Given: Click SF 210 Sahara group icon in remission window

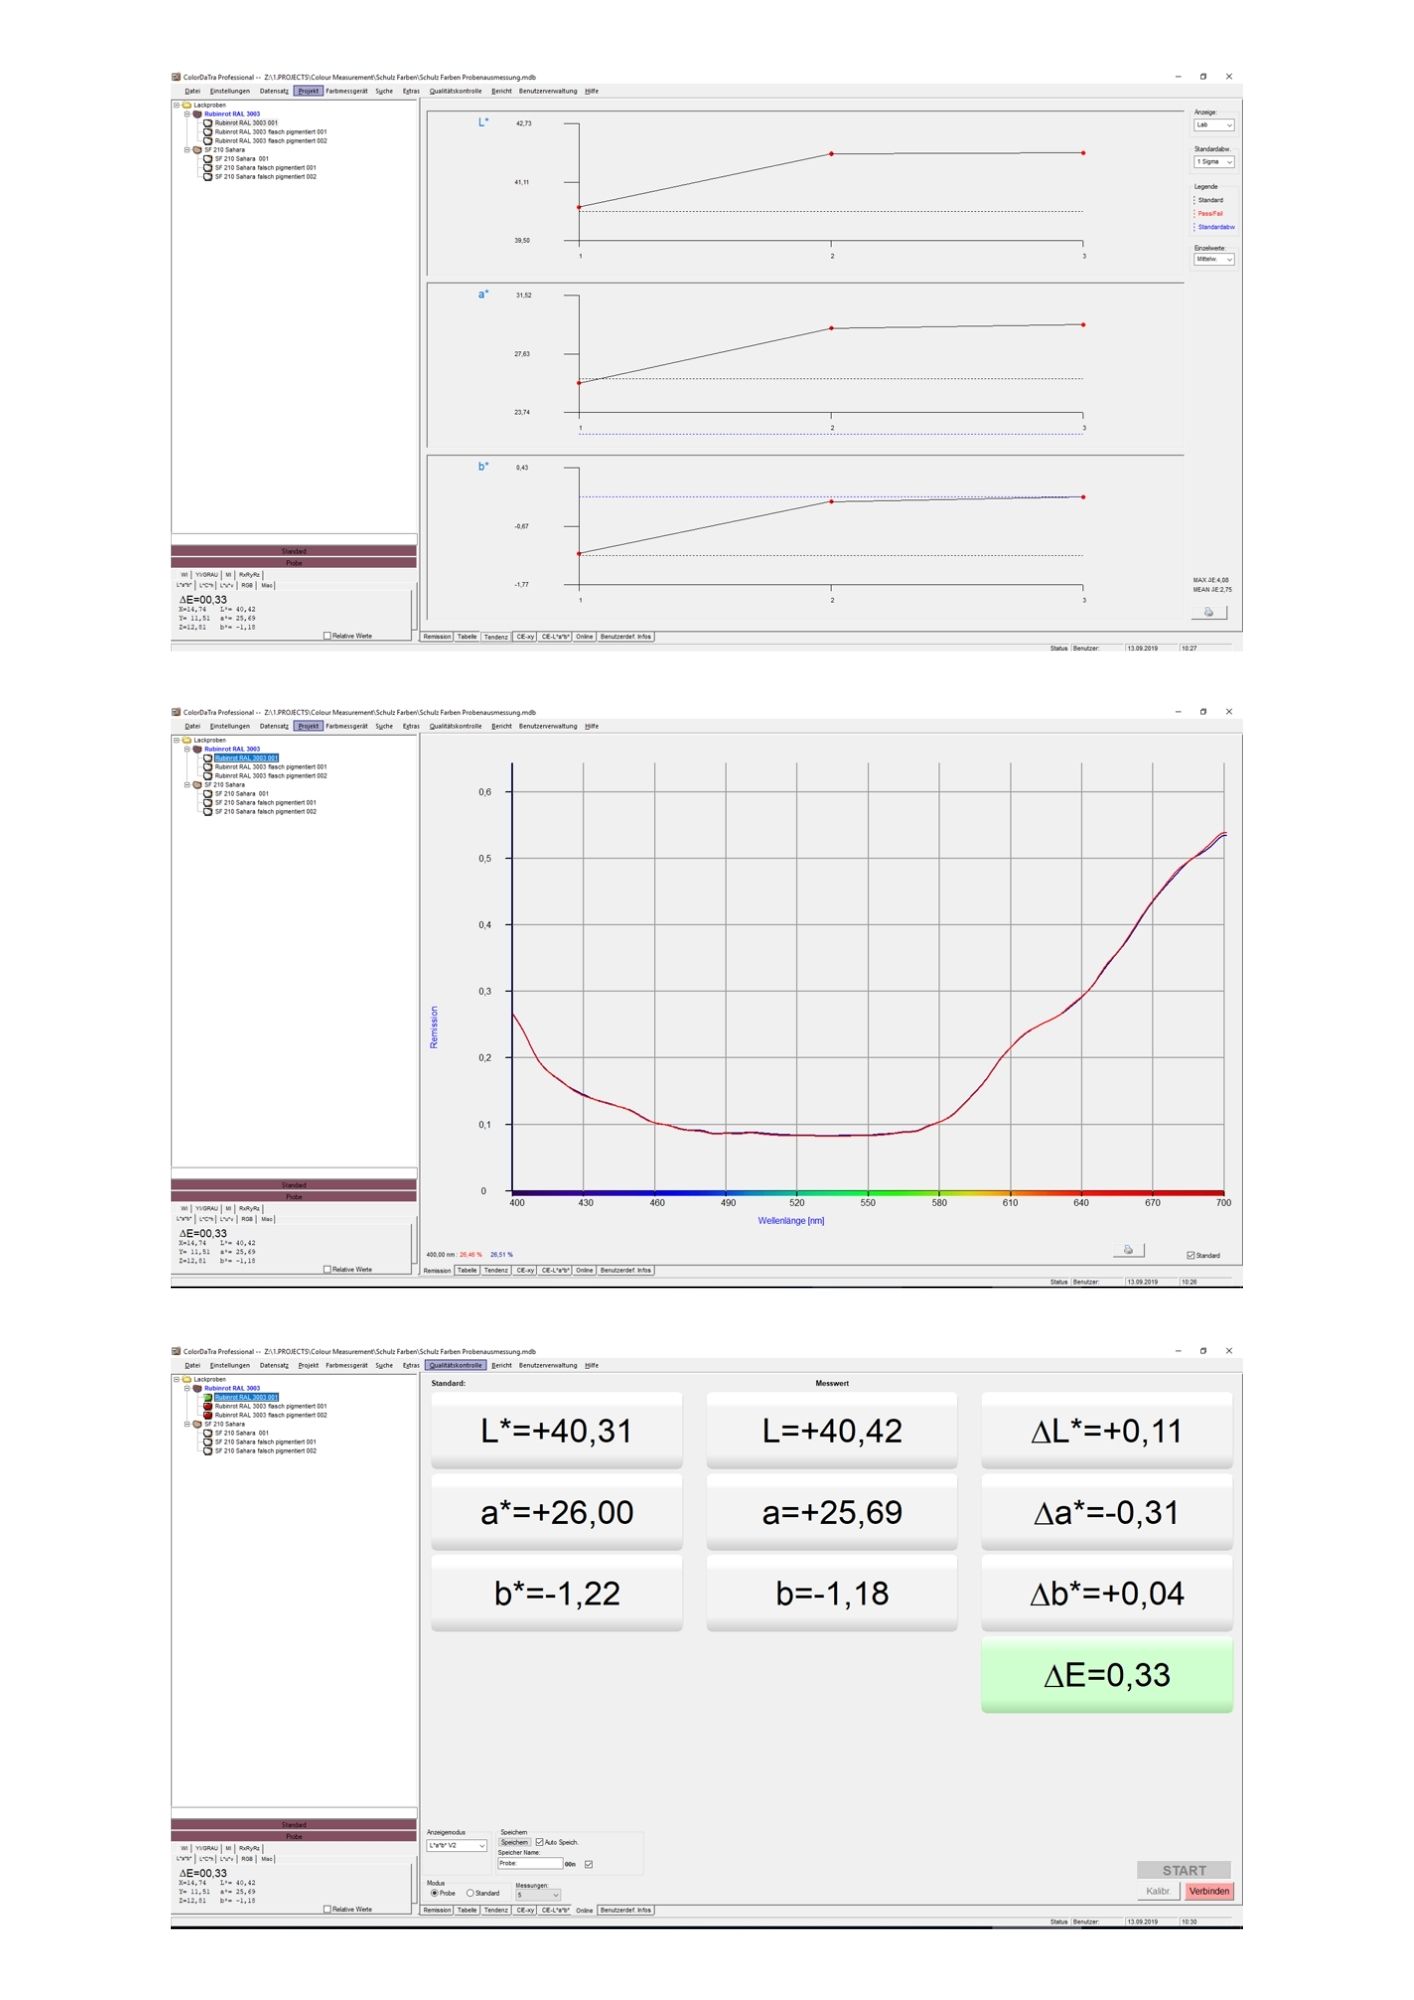Looking at the screenshot, I should 197,785.
